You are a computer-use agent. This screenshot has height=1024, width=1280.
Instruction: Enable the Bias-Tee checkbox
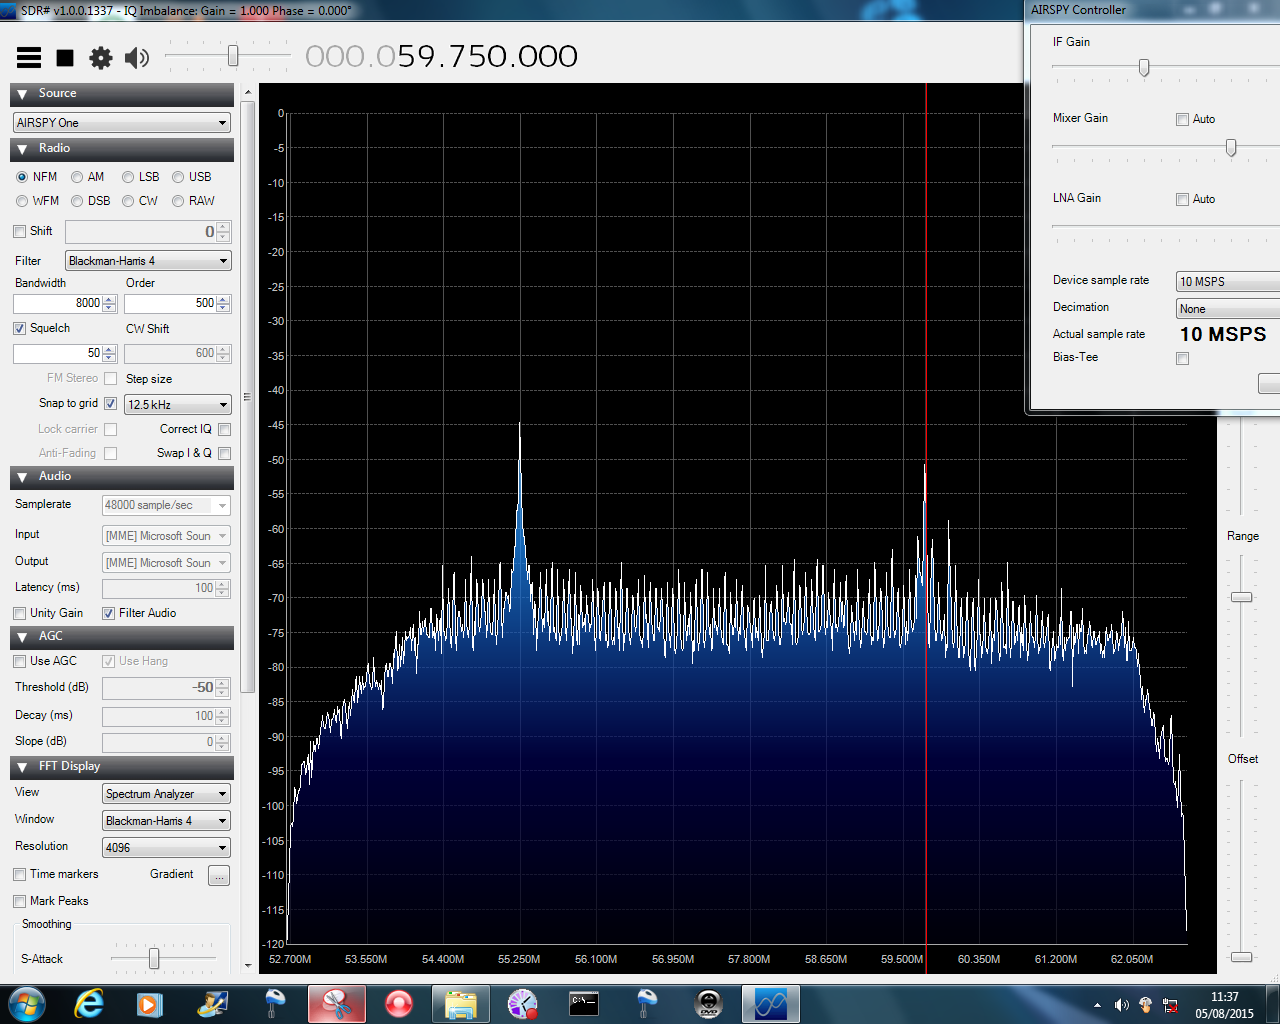click(x=1182, y=358)
